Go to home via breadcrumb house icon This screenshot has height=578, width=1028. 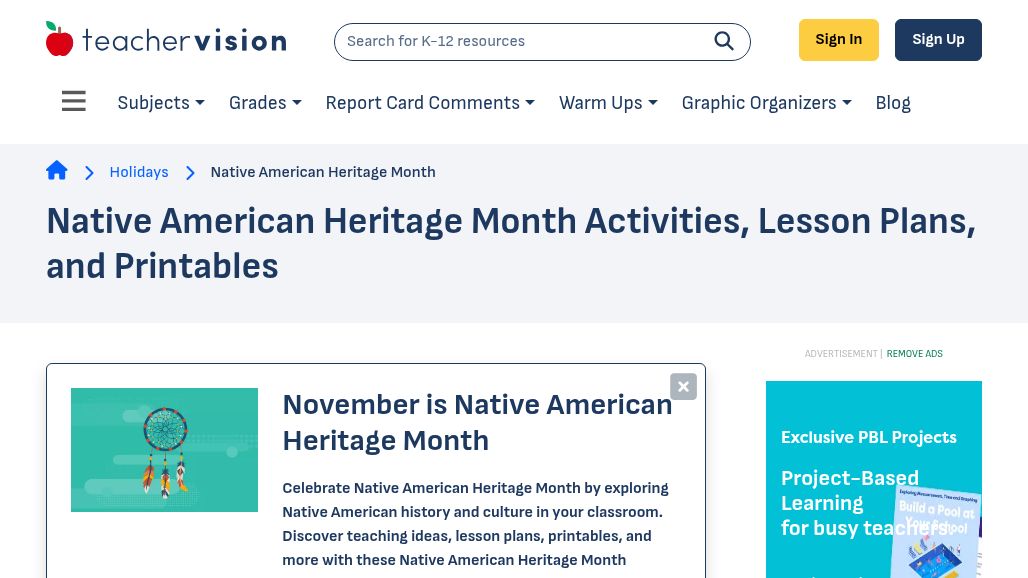(57, 171)
